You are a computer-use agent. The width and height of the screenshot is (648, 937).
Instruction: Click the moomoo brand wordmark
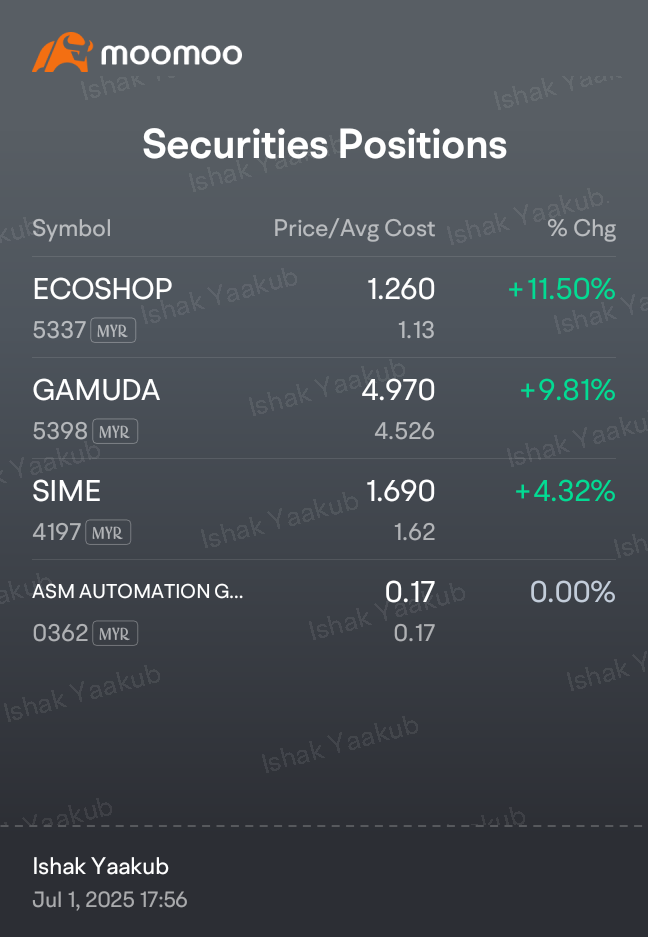click(x=172, y=54)
